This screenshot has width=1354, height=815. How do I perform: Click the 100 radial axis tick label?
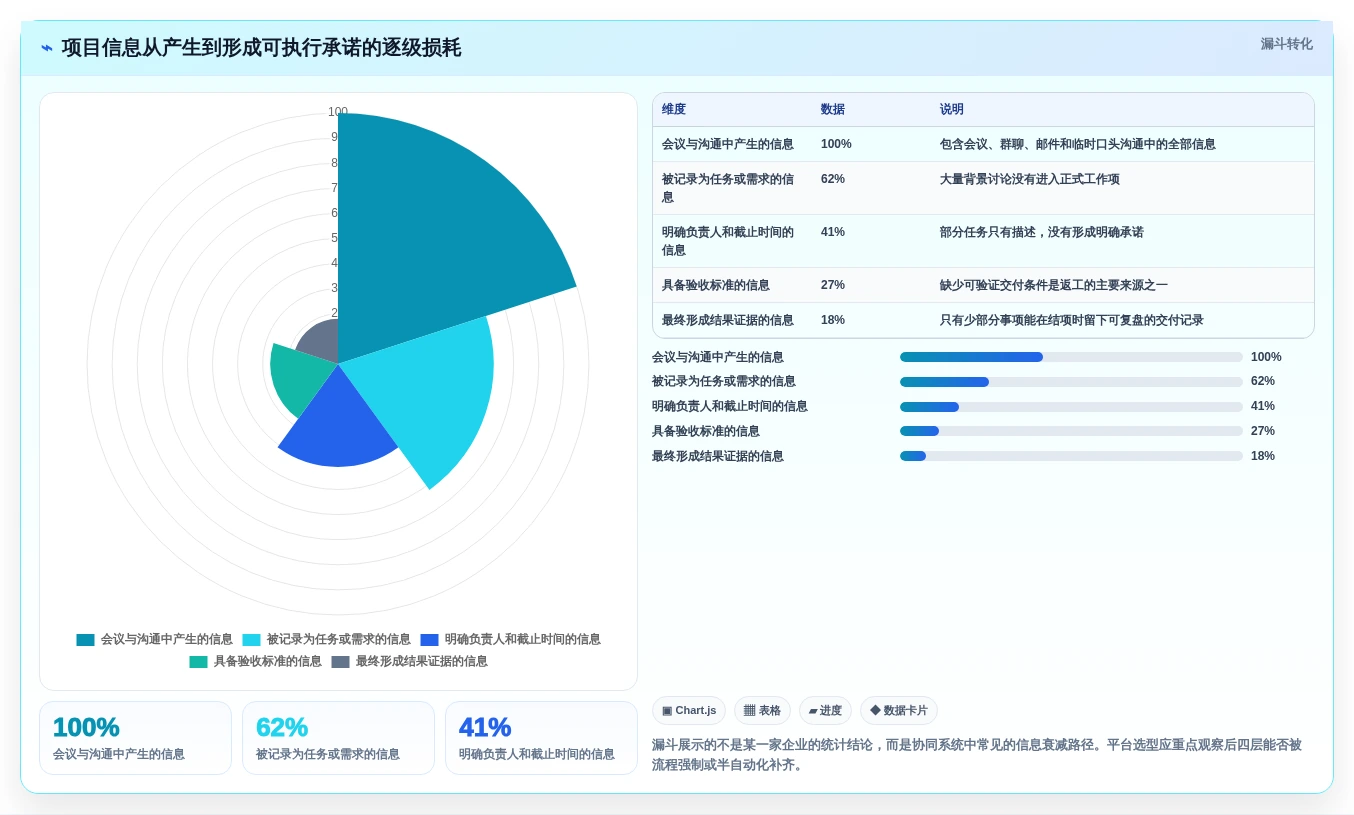(338, 112)
